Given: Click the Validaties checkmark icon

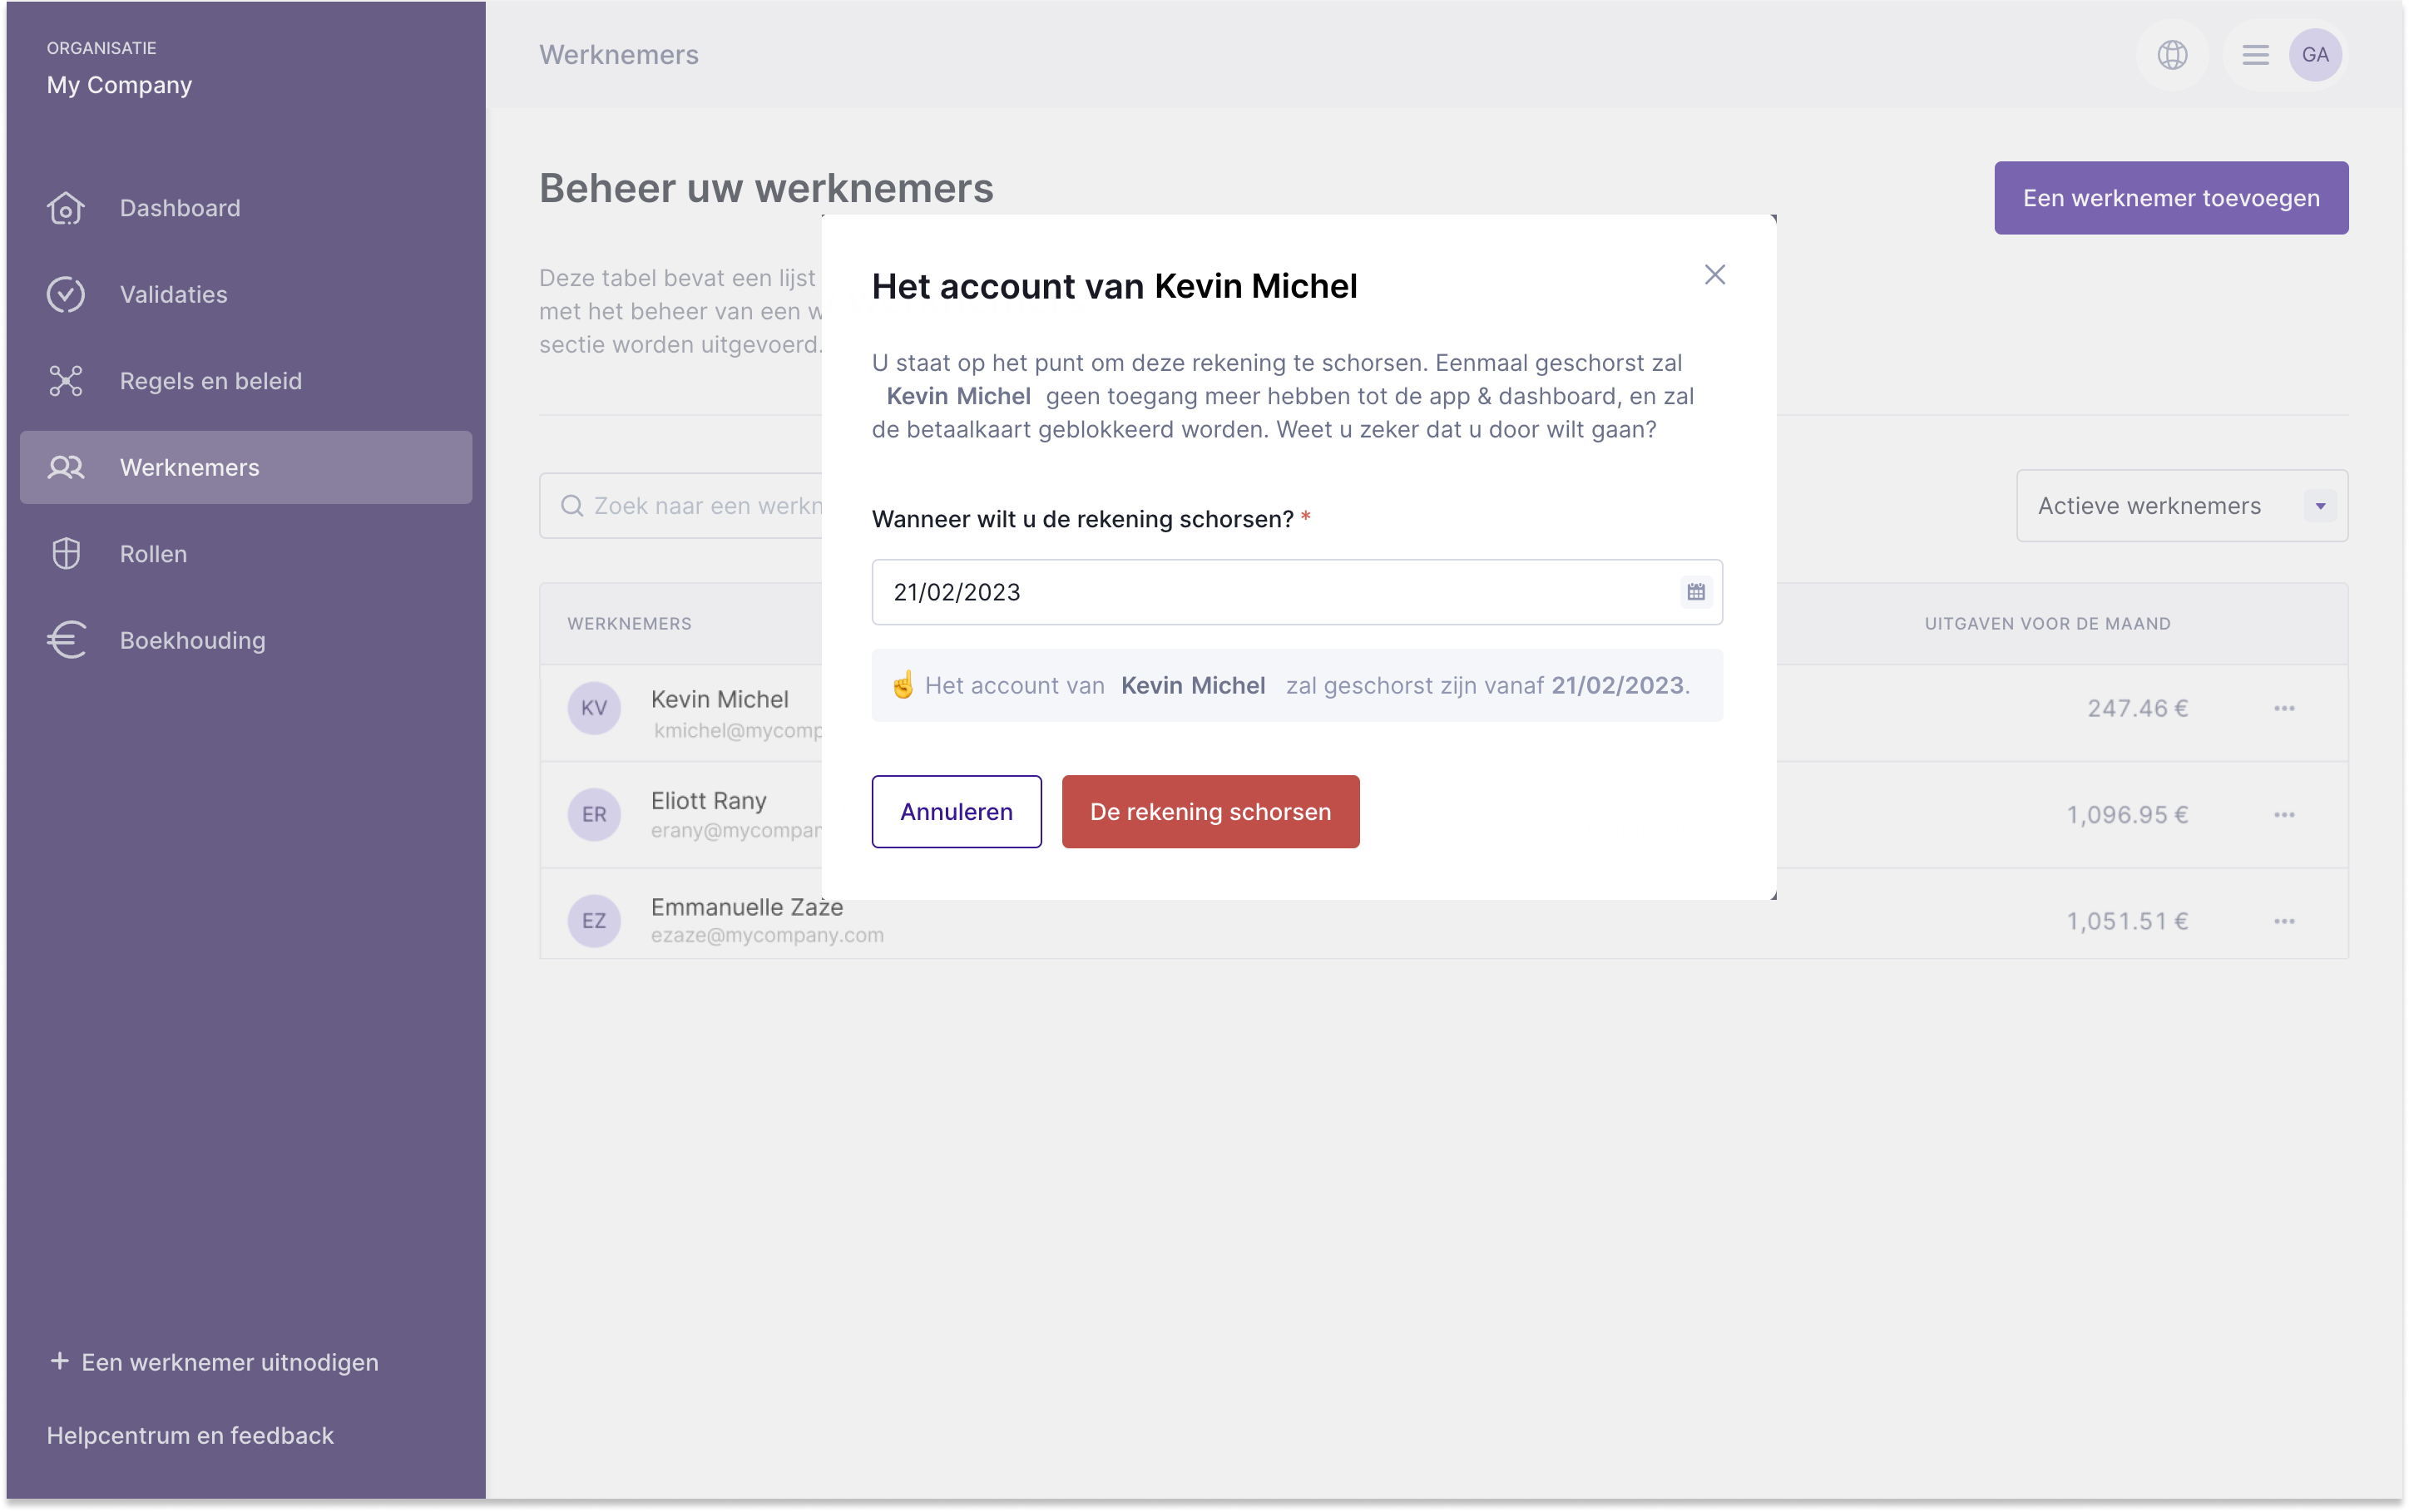Looking at the screenshot, I should [66, 294].
